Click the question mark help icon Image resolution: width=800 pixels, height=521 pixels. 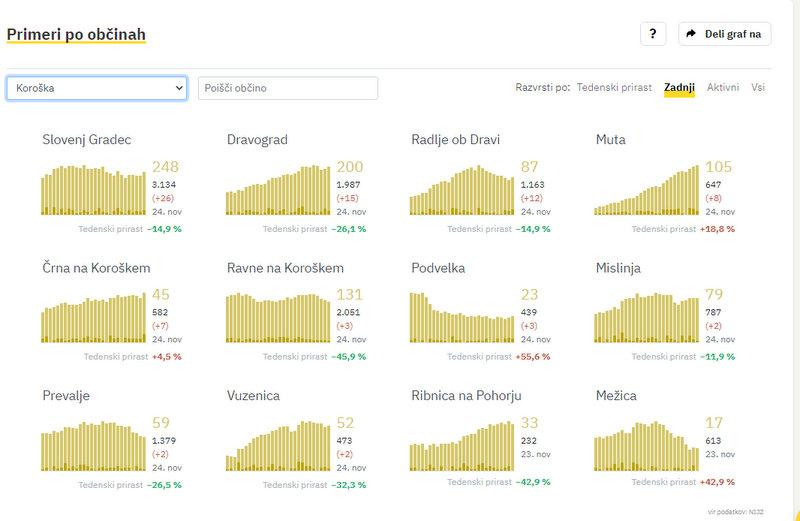[x=652, y=34]
